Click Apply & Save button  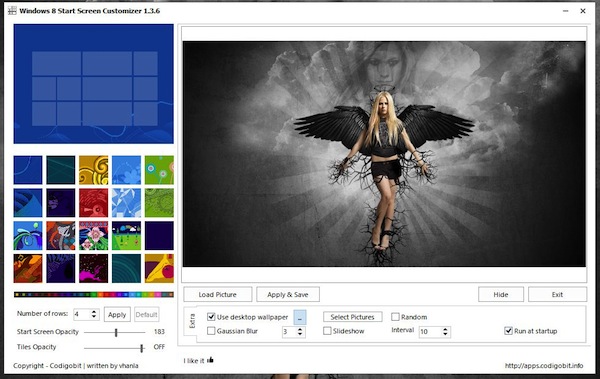coord(288,294)
